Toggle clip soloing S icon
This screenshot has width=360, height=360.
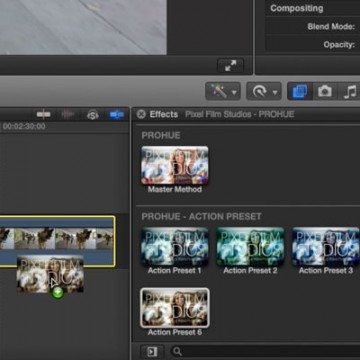pos(93,115)
